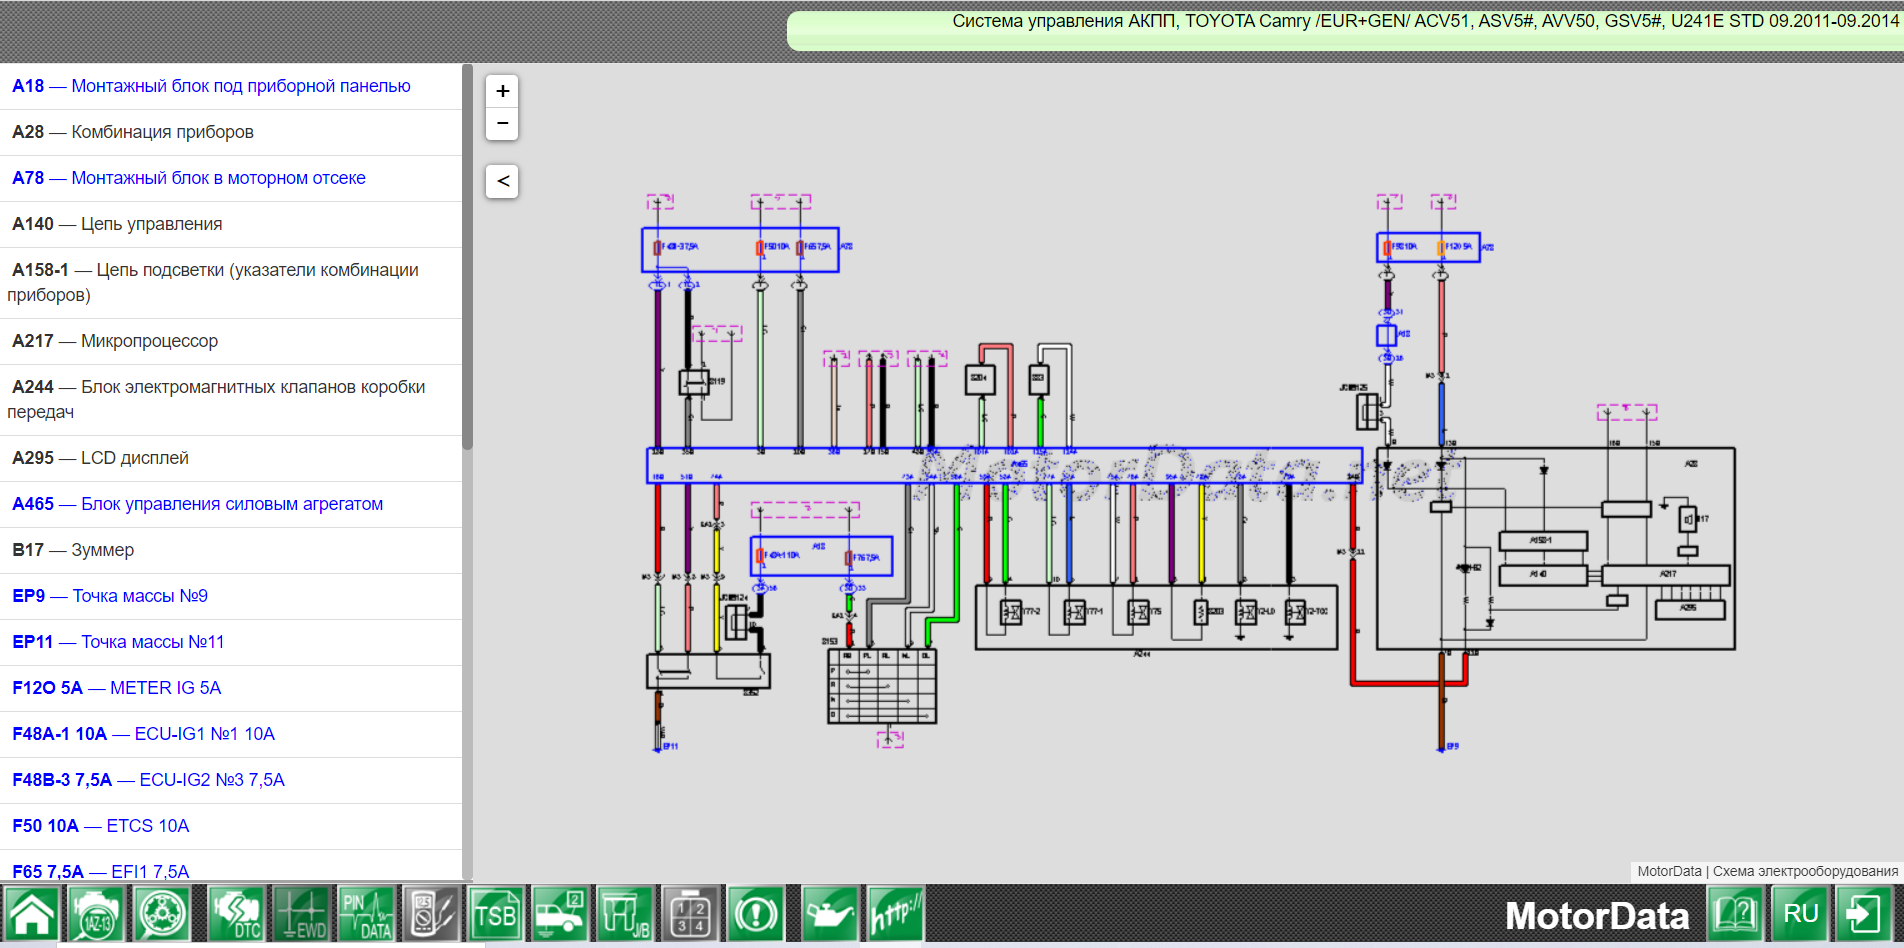The image size is (1904, 948).
Task: Open the oil can fluids icon
Action: [x=829, y=914]
